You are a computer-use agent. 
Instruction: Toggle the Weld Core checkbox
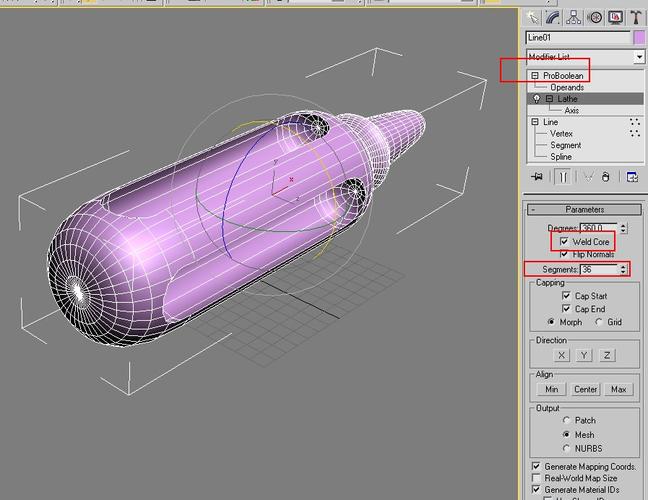pos(564,242)
